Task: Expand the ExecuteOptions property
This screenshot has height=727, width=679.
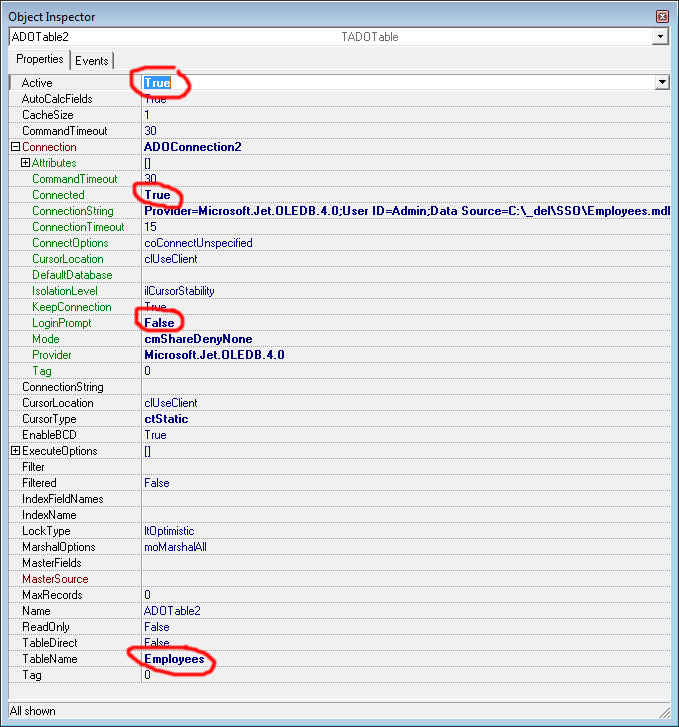Action: [15, 451]
